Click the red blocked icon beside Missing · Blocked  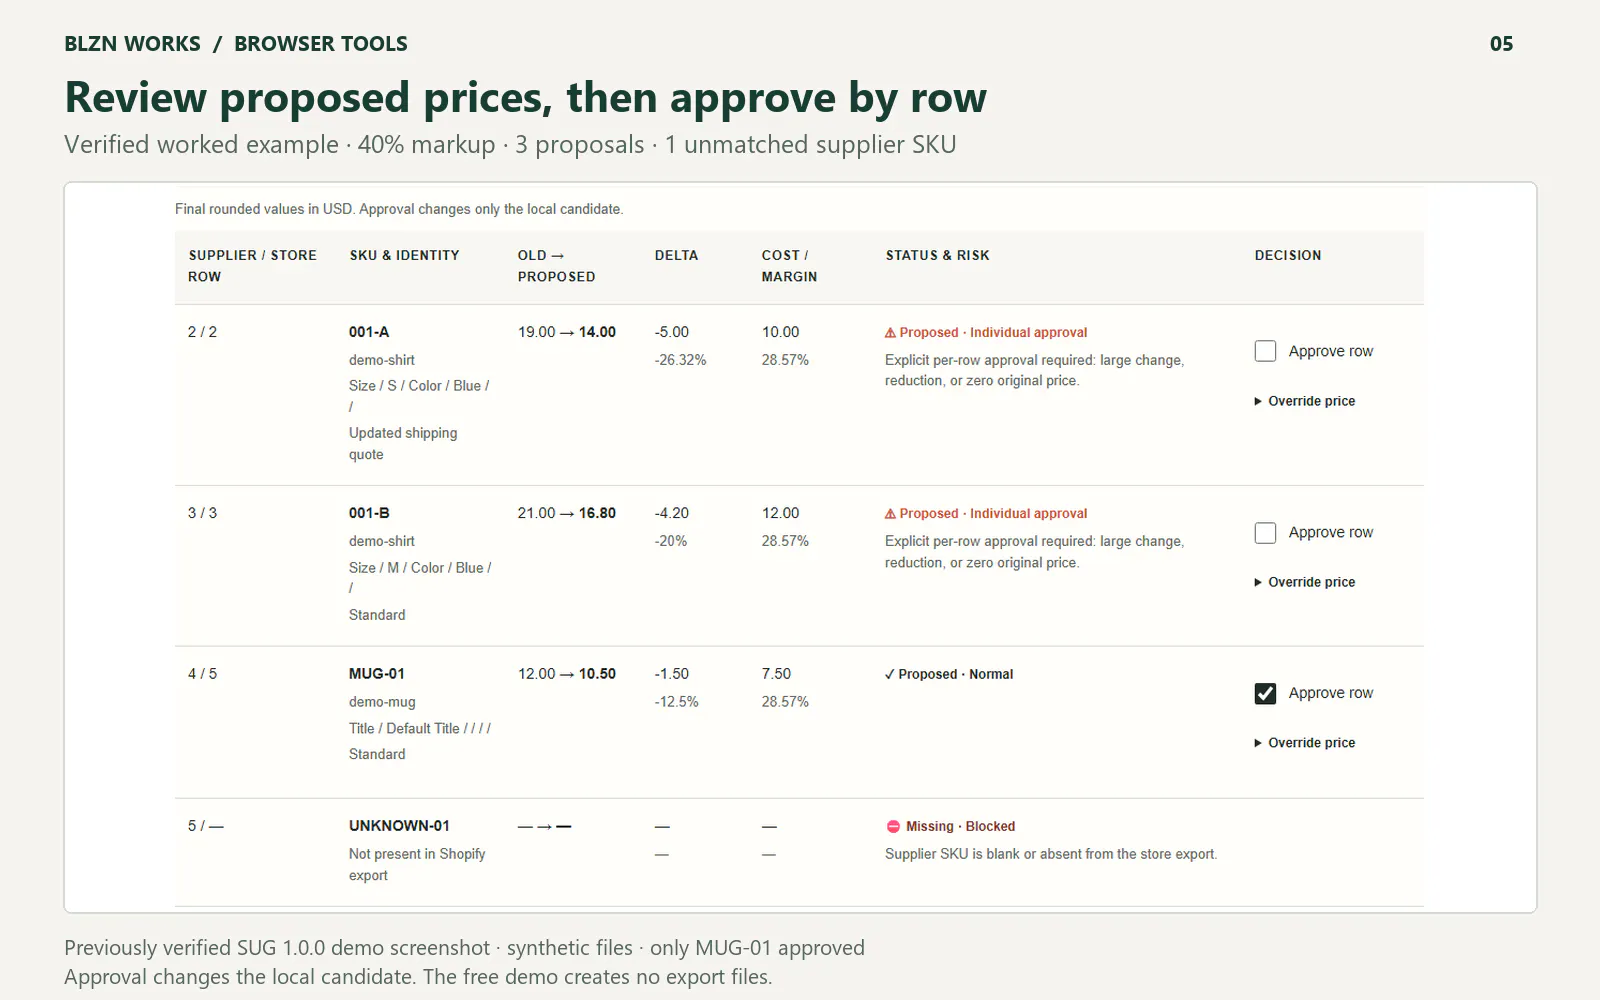pyautogui.click(x=893, y=827)
